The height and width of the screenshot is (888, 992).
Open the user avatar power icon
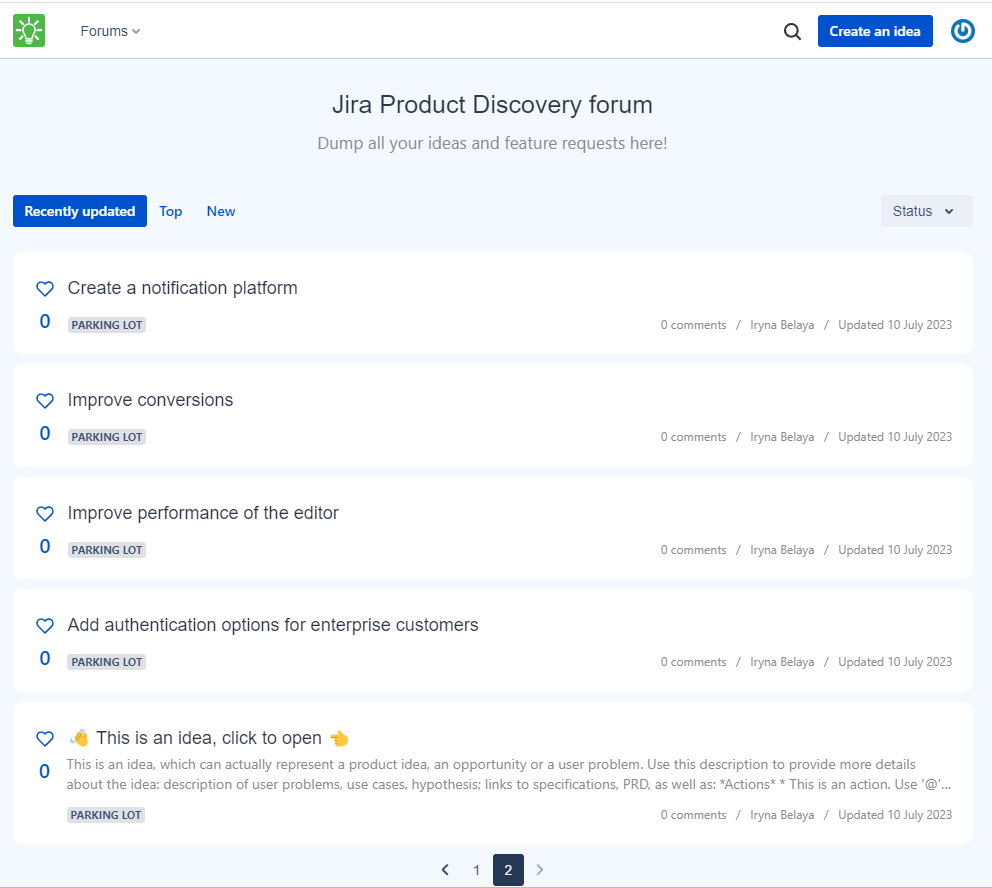click(962, 31)
